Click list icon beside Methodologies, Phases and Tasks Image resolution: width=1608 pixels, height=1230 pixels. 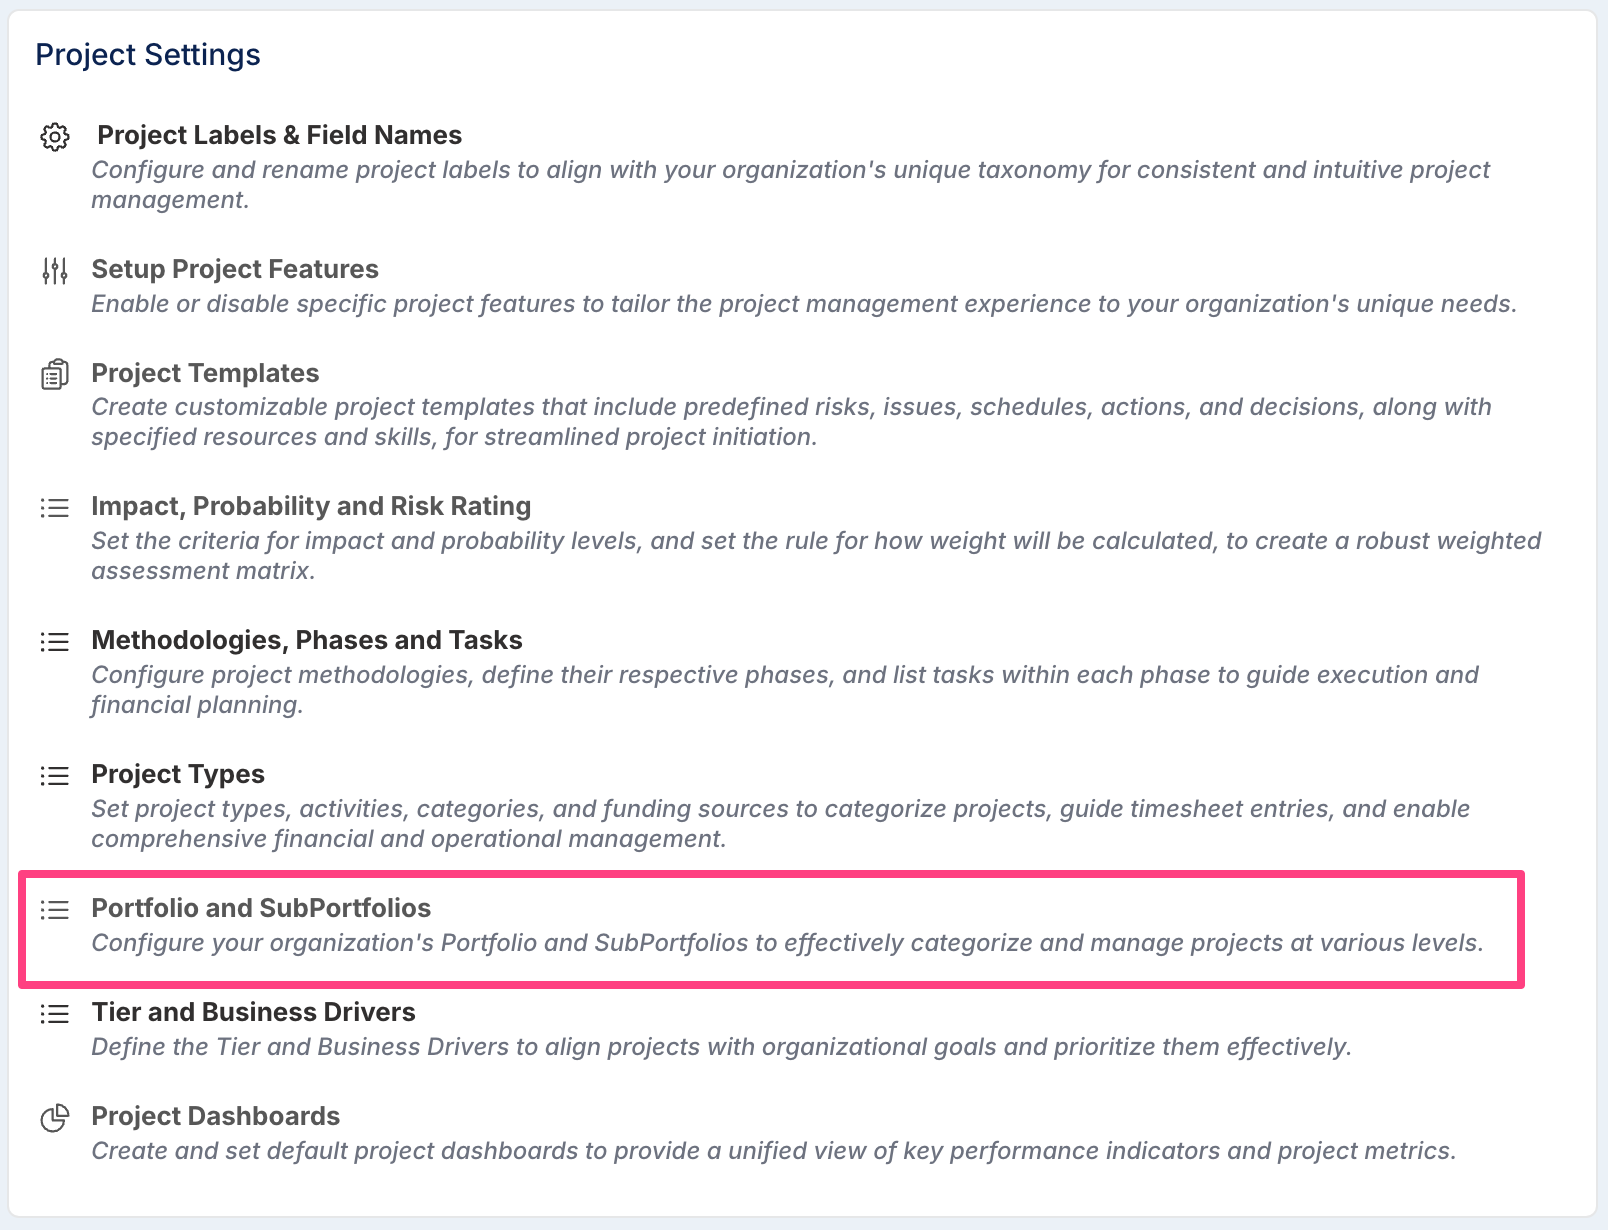tap(55, 642)
